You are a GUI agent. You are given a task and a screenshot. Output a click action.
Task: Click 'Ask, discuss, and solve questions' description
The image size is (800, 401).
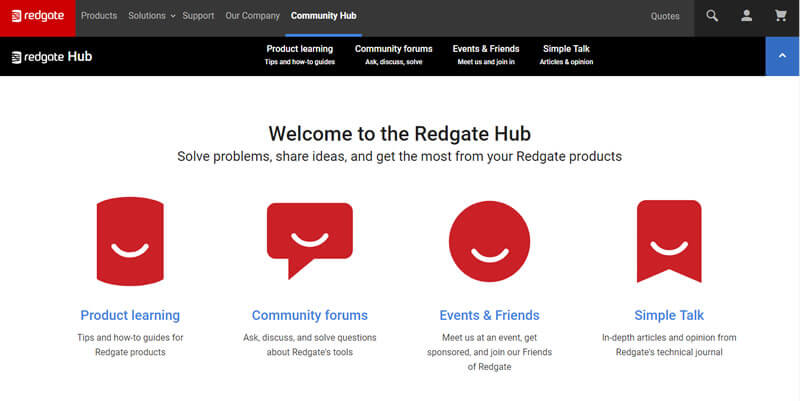[310, 345]
